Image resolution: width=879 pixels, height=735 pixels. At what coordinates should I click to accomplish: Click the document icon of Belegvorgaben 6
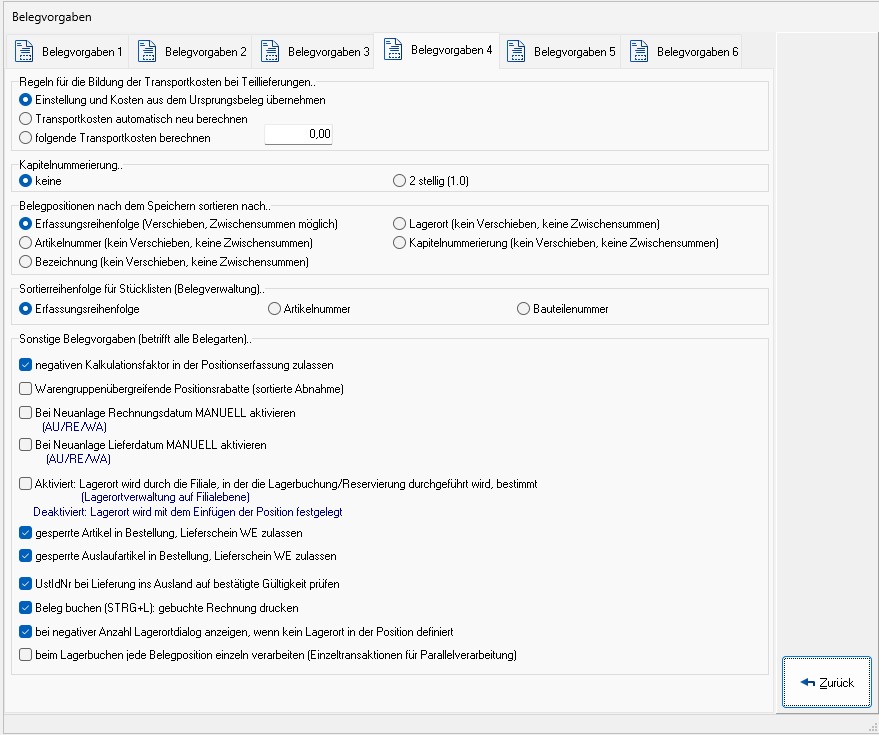[639, 51]
